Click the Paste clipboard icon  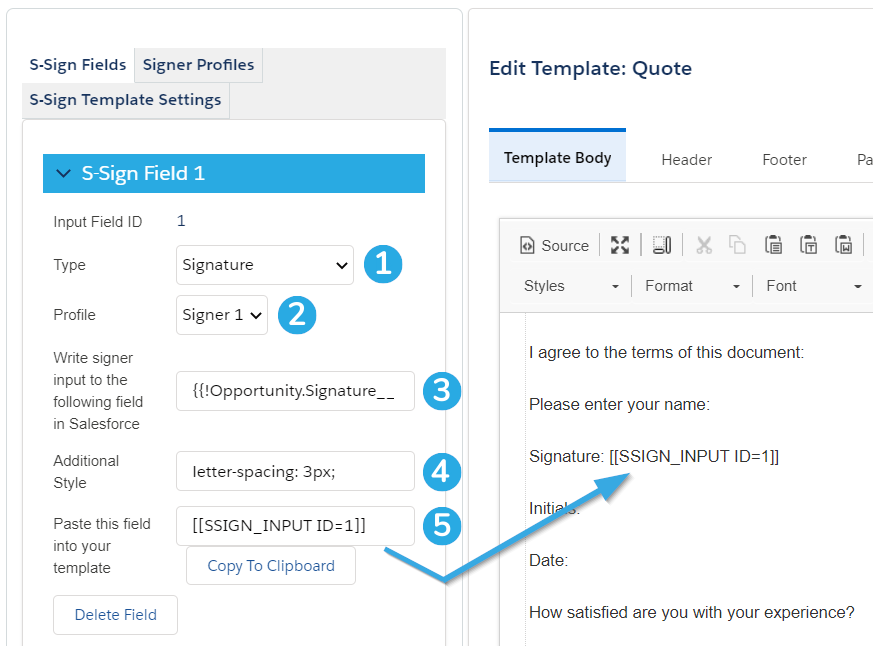pyautogui.click(x=773, y=245)
